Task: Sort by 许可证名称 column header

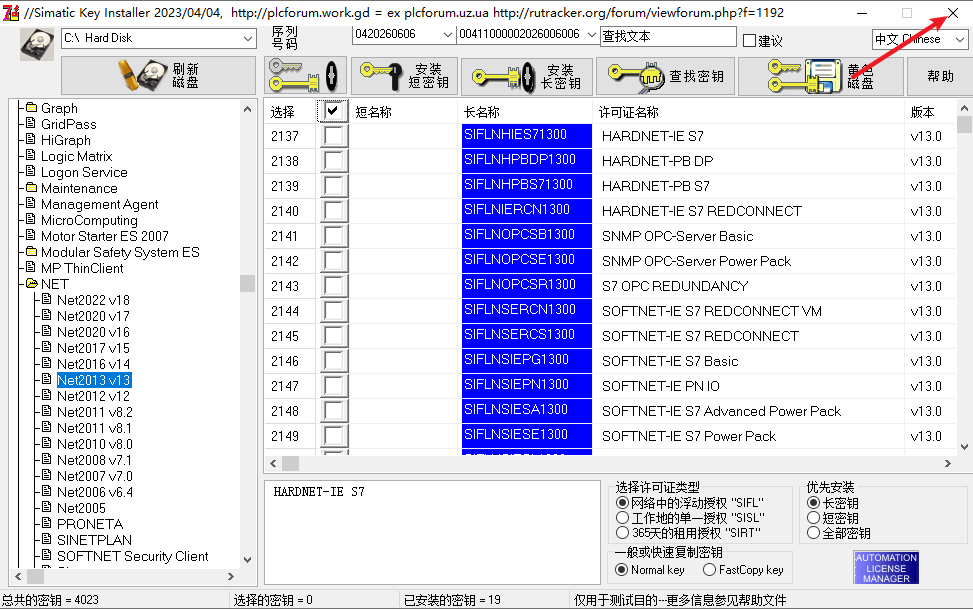Action: 748,112
